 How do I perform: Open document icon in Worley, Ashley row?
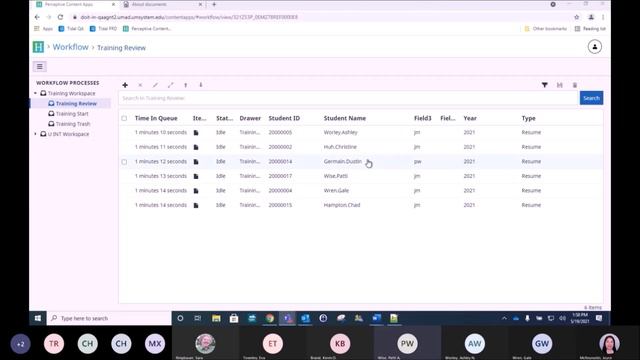[x=196, y=133]
